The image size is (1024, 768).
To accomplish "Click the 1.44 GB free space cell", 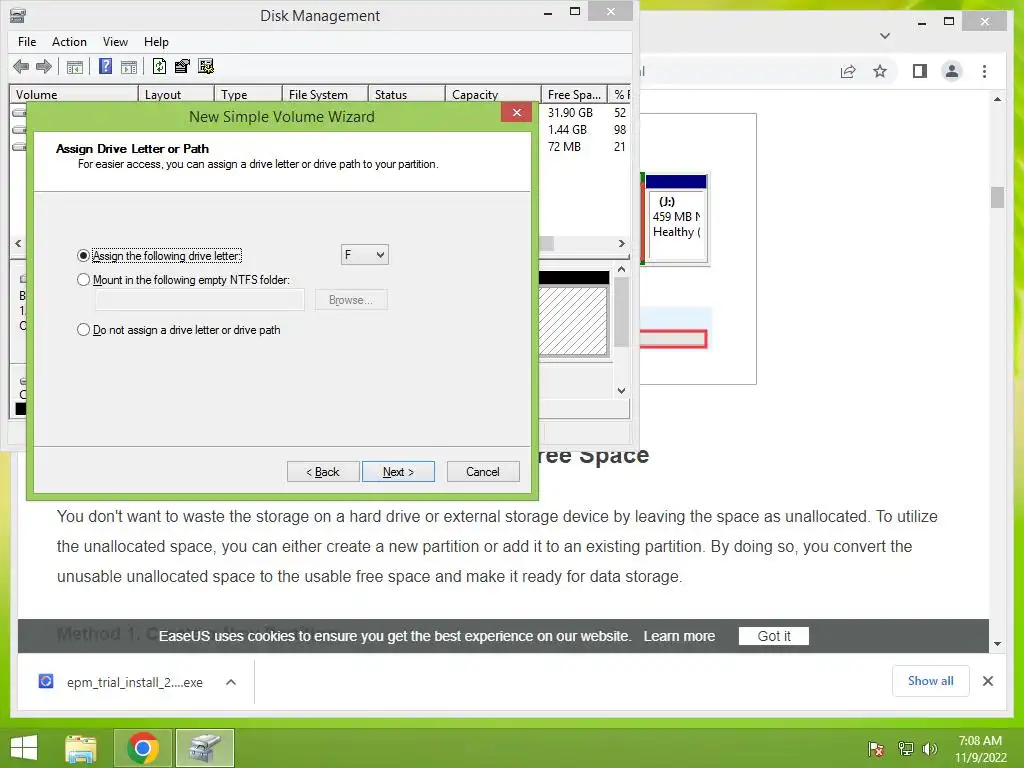I will click(568, 129).
